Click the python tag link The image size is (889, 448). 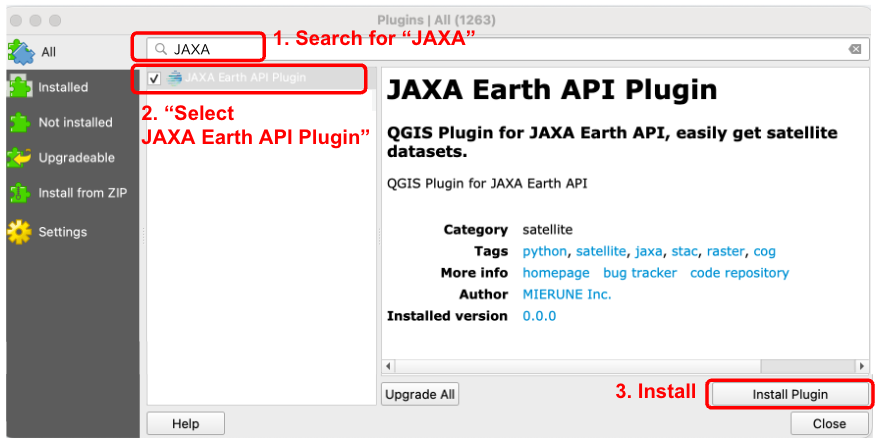[x=544, y=251]
